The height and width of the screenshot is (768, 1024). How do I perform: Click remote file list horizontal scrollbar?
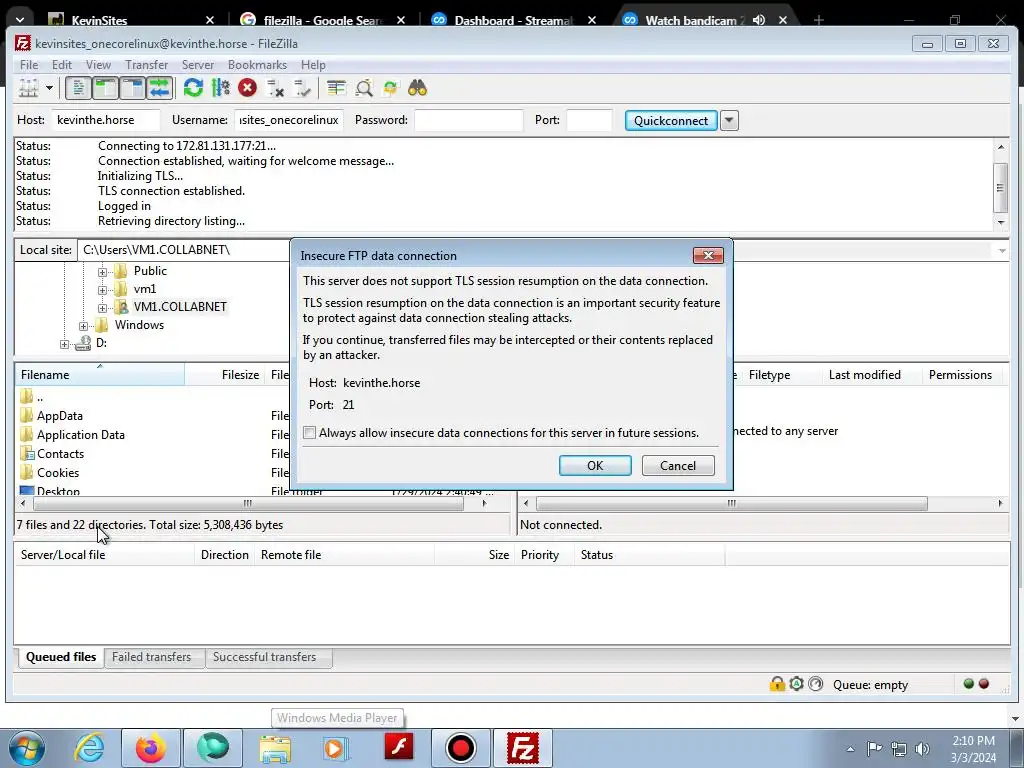731,504
